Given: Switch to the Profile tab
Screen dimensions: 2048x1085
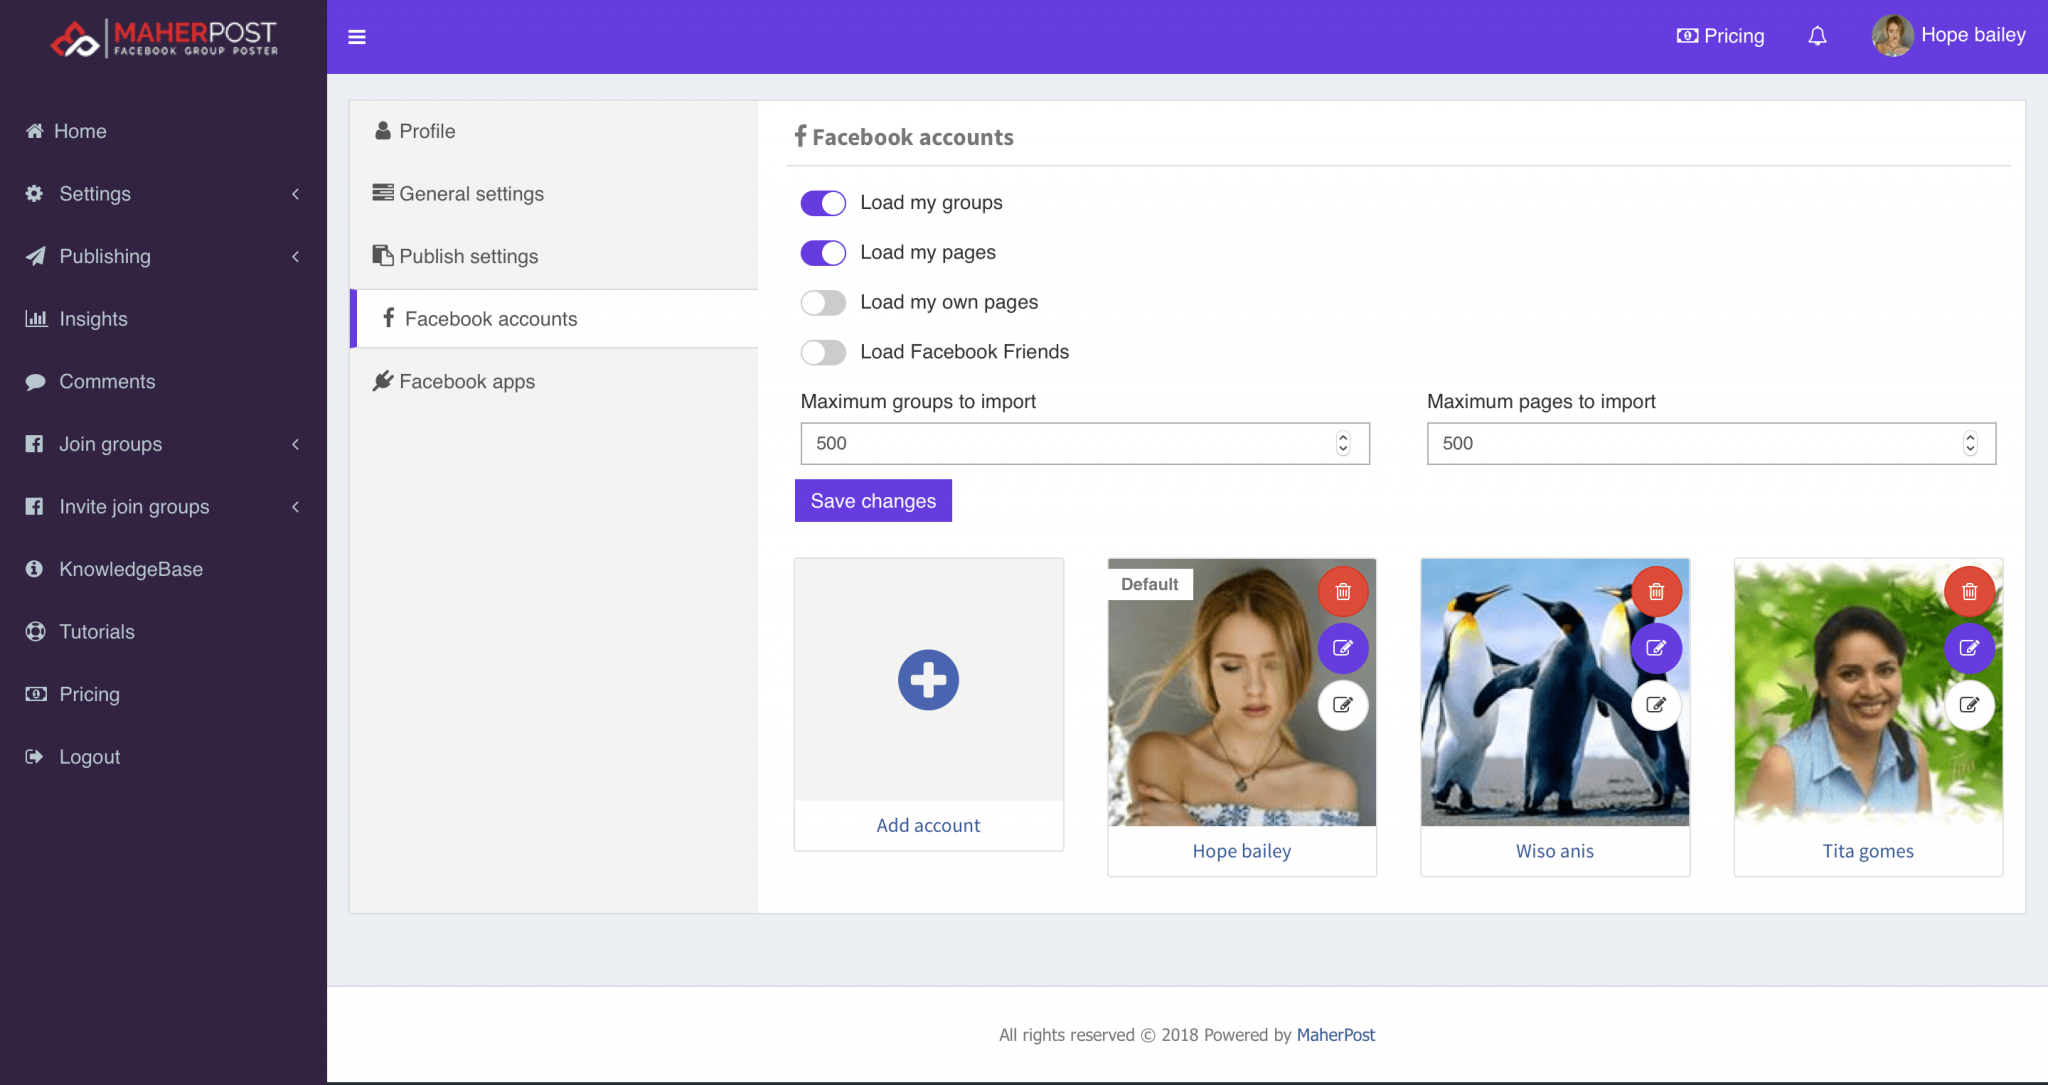Looking at the screenshot, I should [426, 131].
